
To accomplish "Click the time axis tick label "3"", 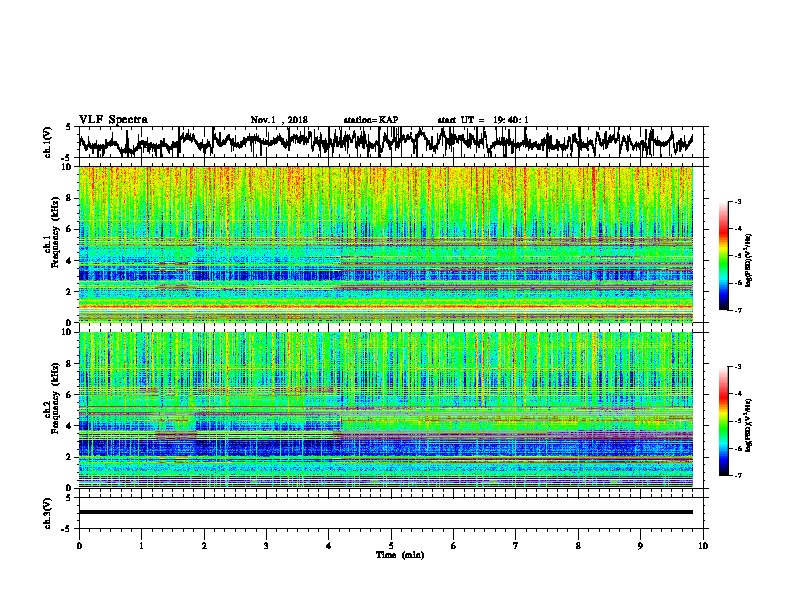I will click(266, 546).
